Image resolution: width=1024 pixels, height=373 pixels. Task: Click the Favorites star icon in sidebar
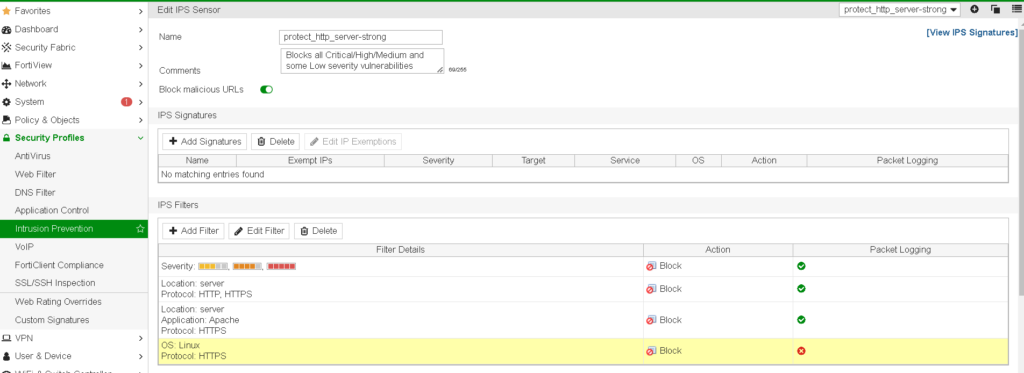click(x=7, y=11)
